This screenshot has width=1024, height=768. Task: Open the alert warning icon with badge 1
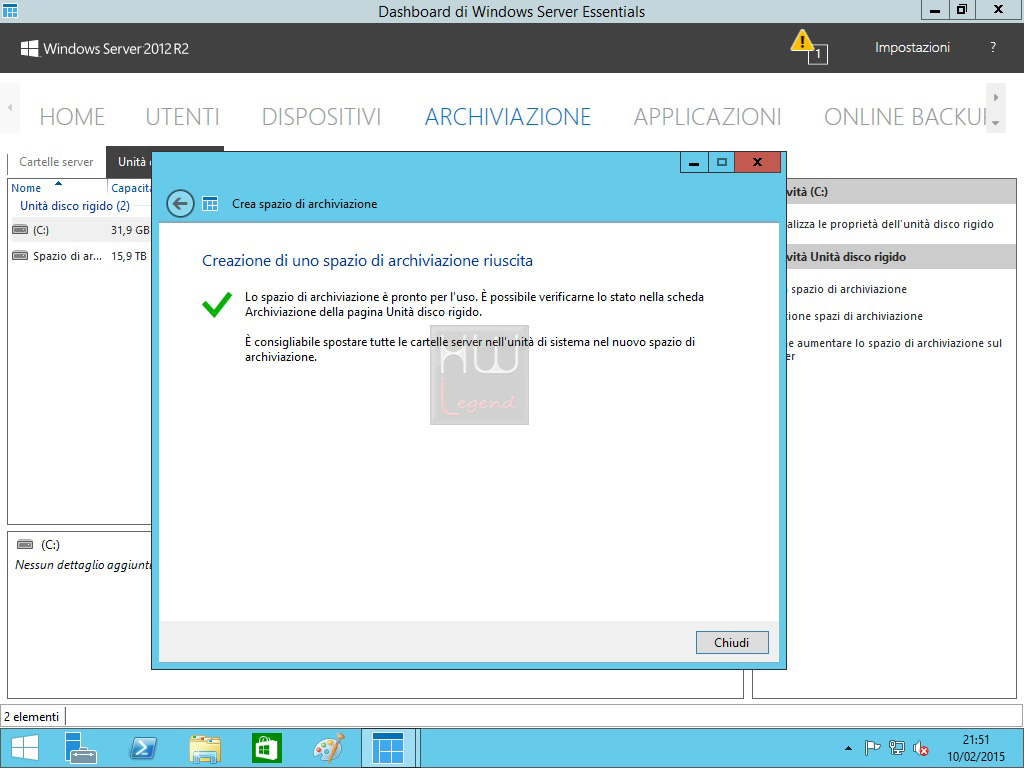click(x=808, y=46)
